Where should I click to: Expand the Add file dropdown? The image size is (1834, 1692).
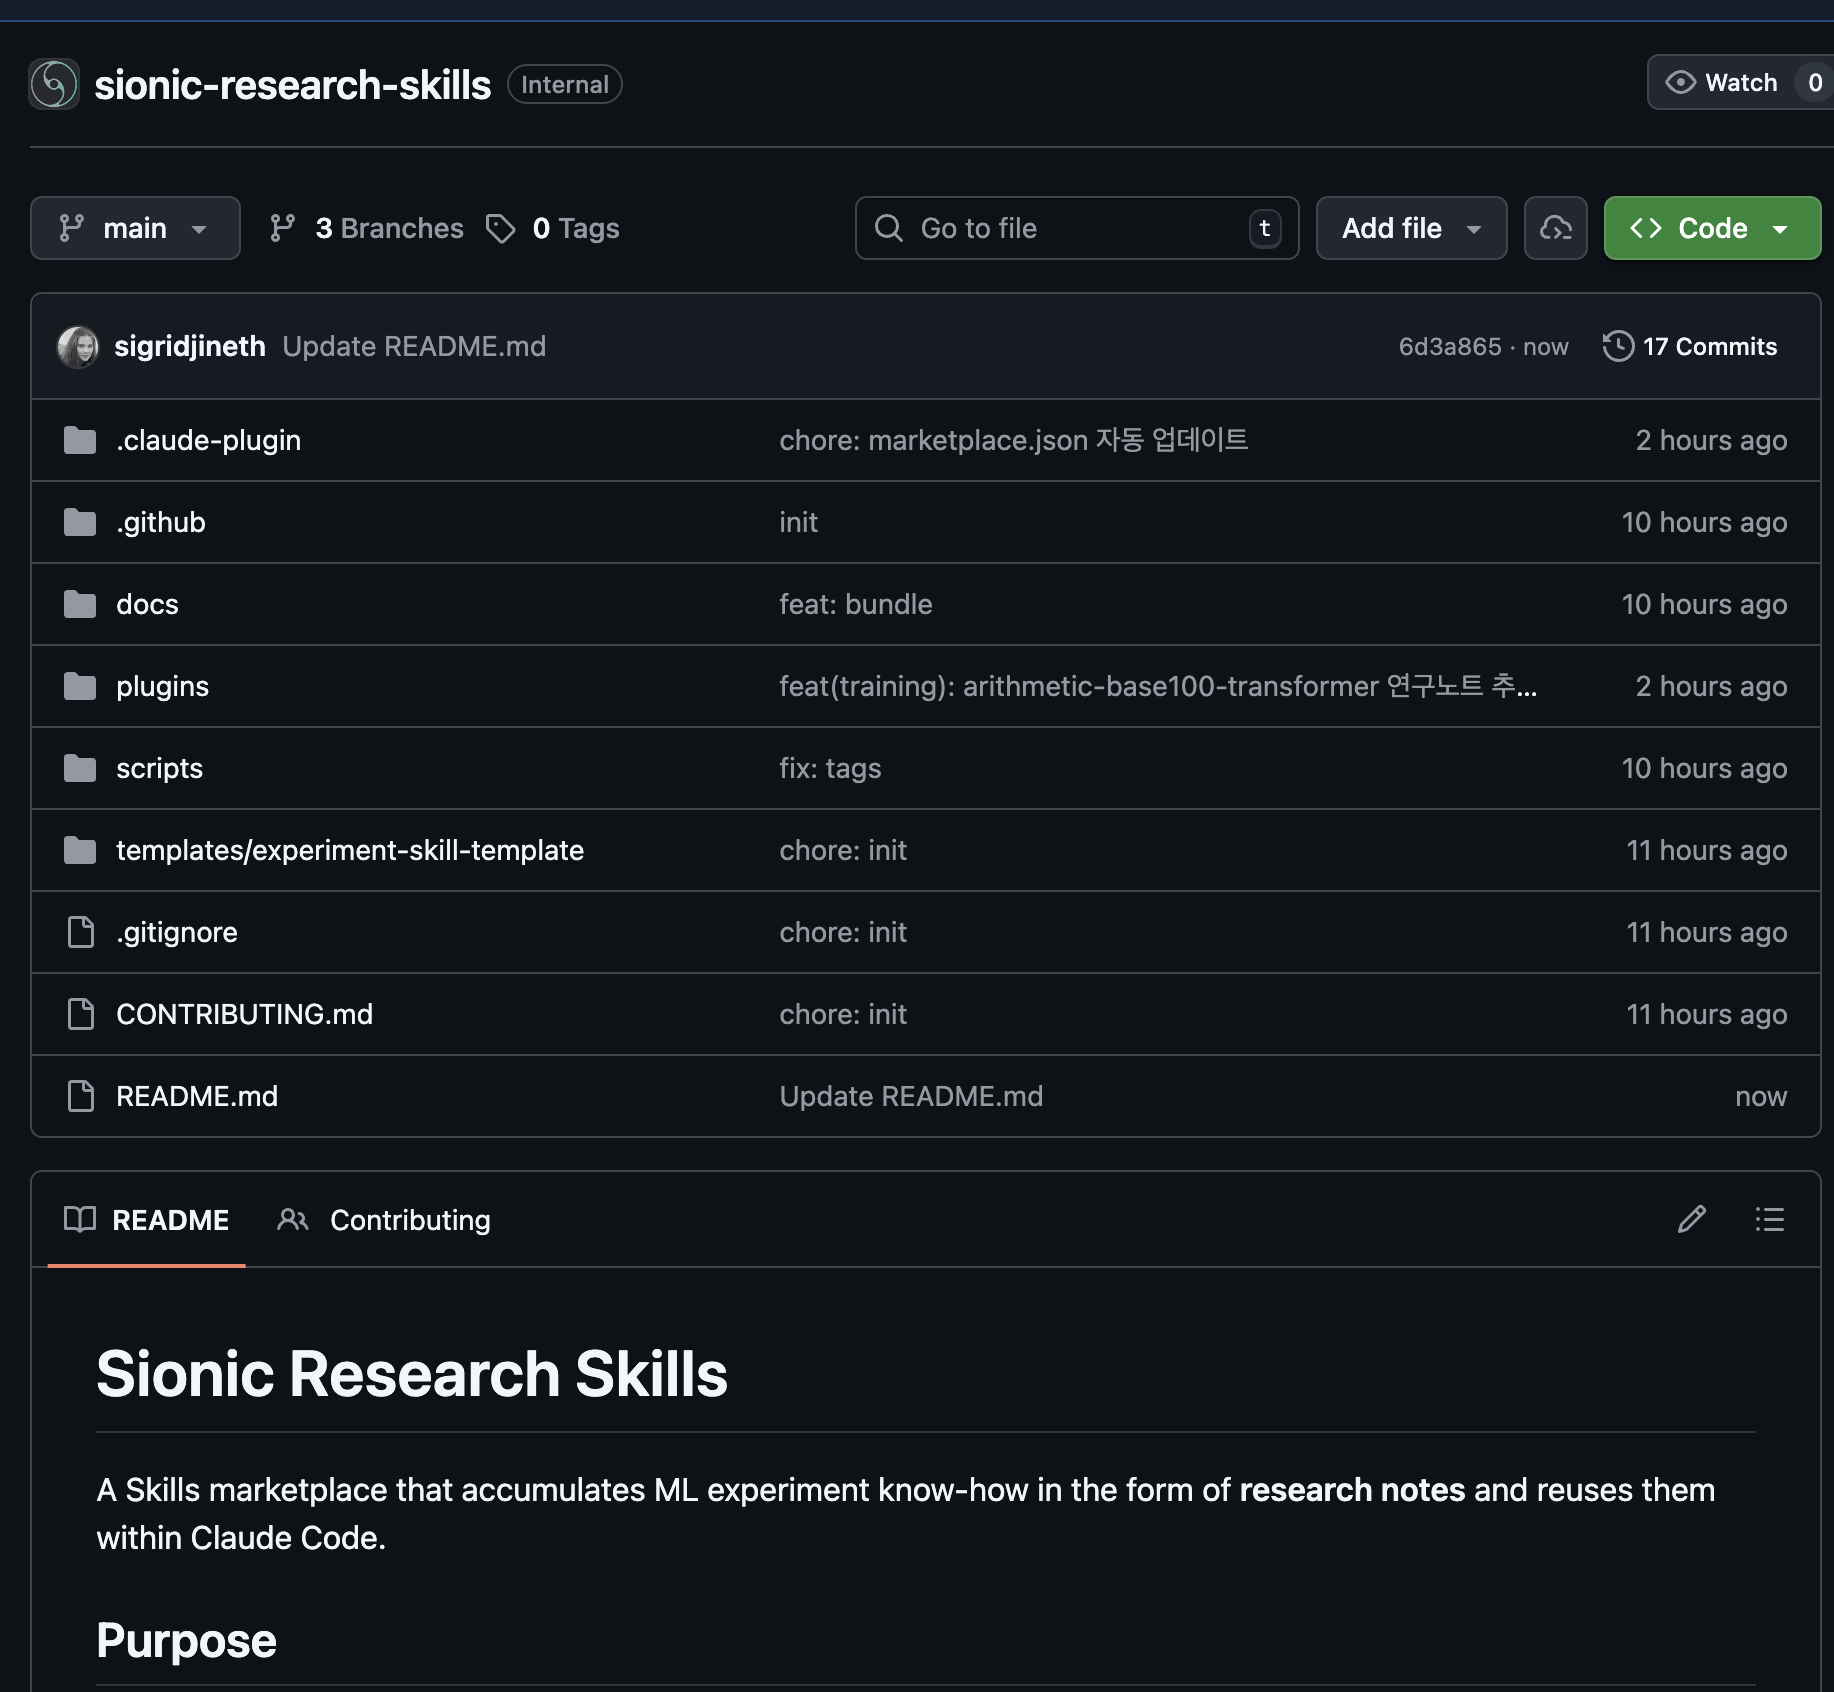(1410, 228)
